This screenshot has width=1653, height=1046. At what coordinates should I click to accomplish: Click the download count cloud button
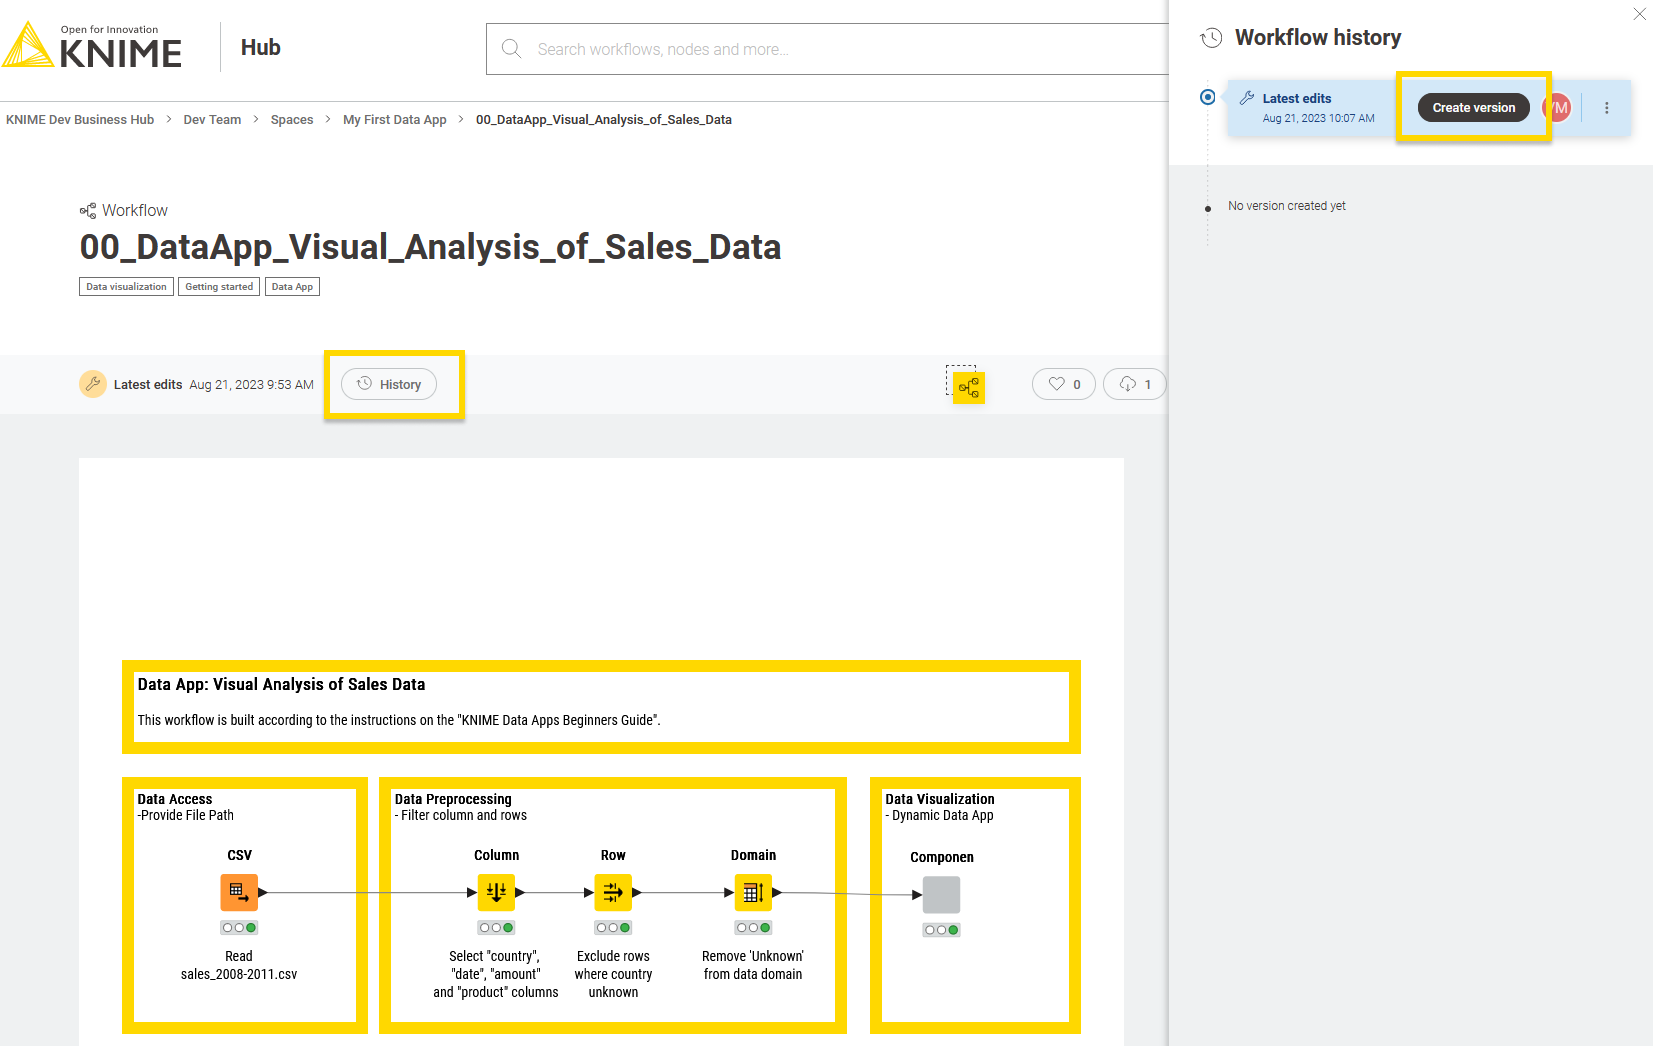[x=1135, y=384]
